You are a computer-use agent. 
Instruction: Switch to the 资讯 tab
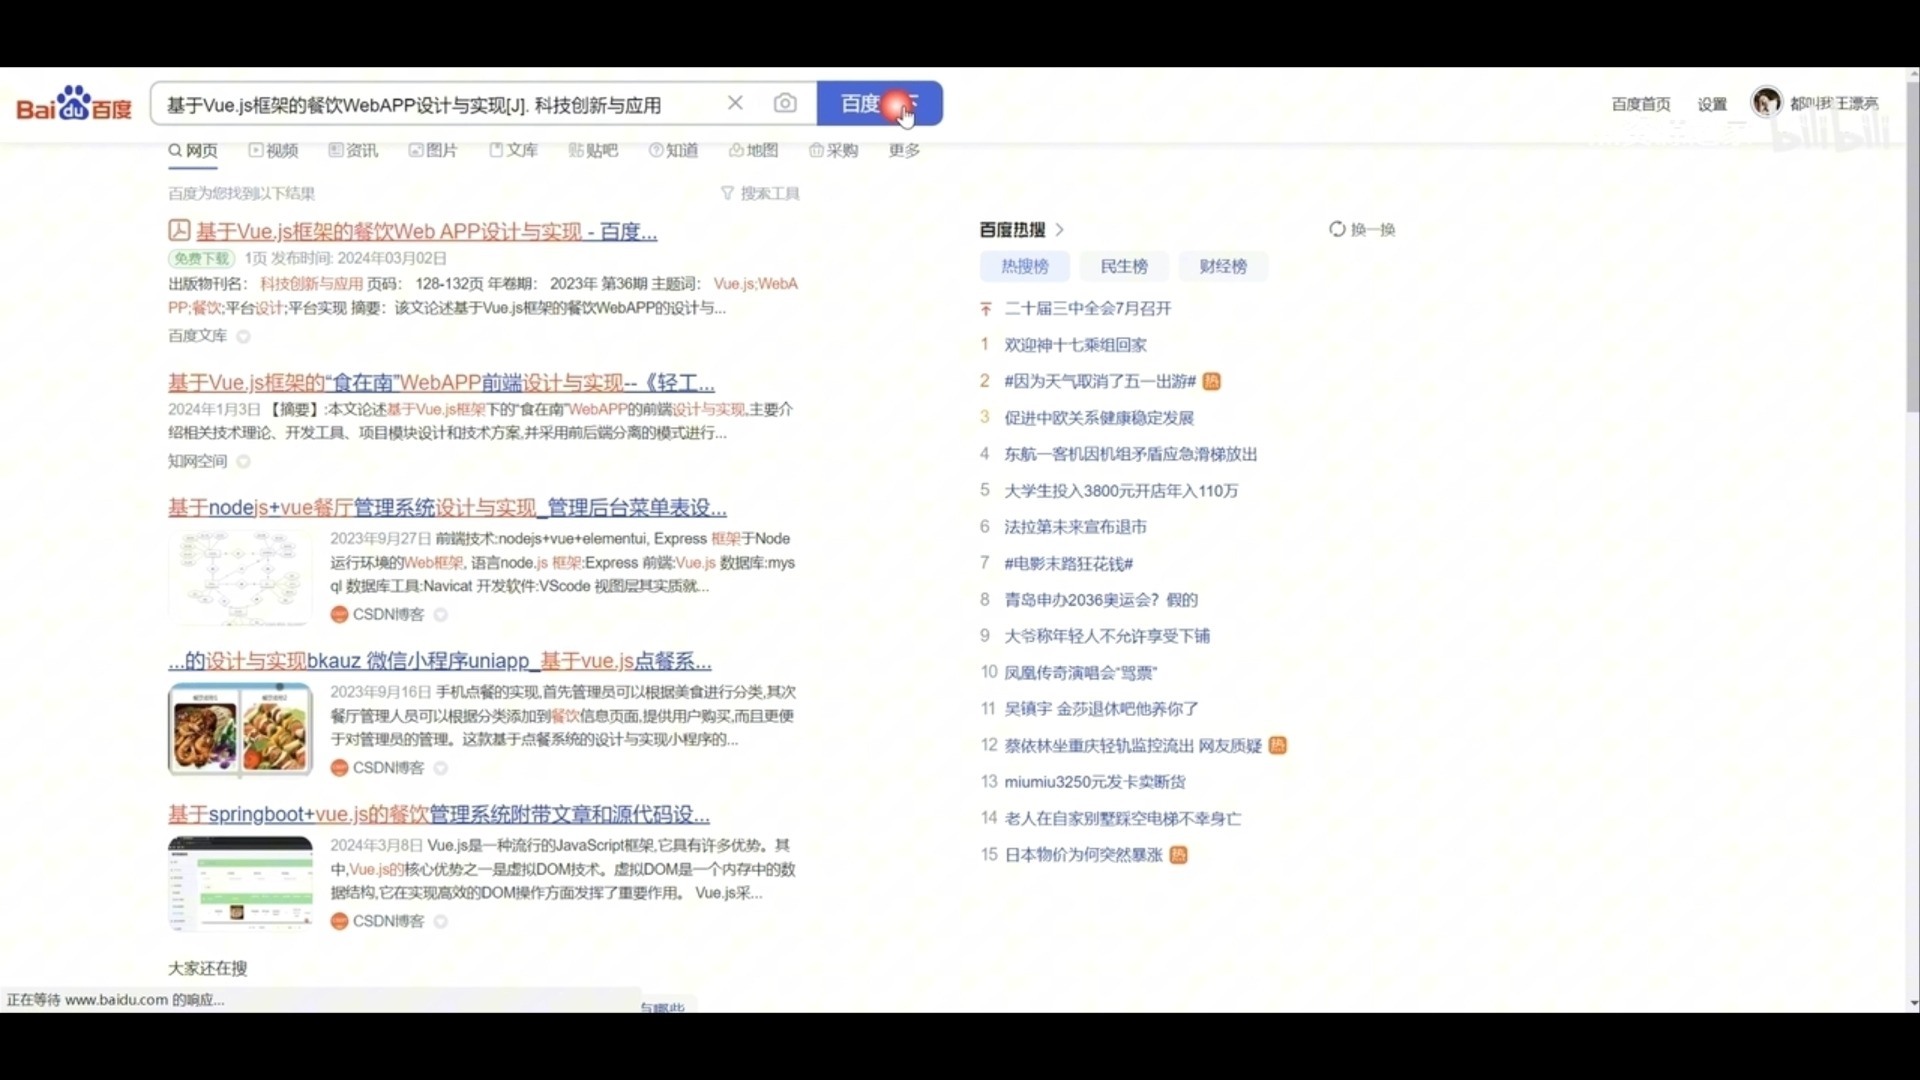[x=353, y=151]
